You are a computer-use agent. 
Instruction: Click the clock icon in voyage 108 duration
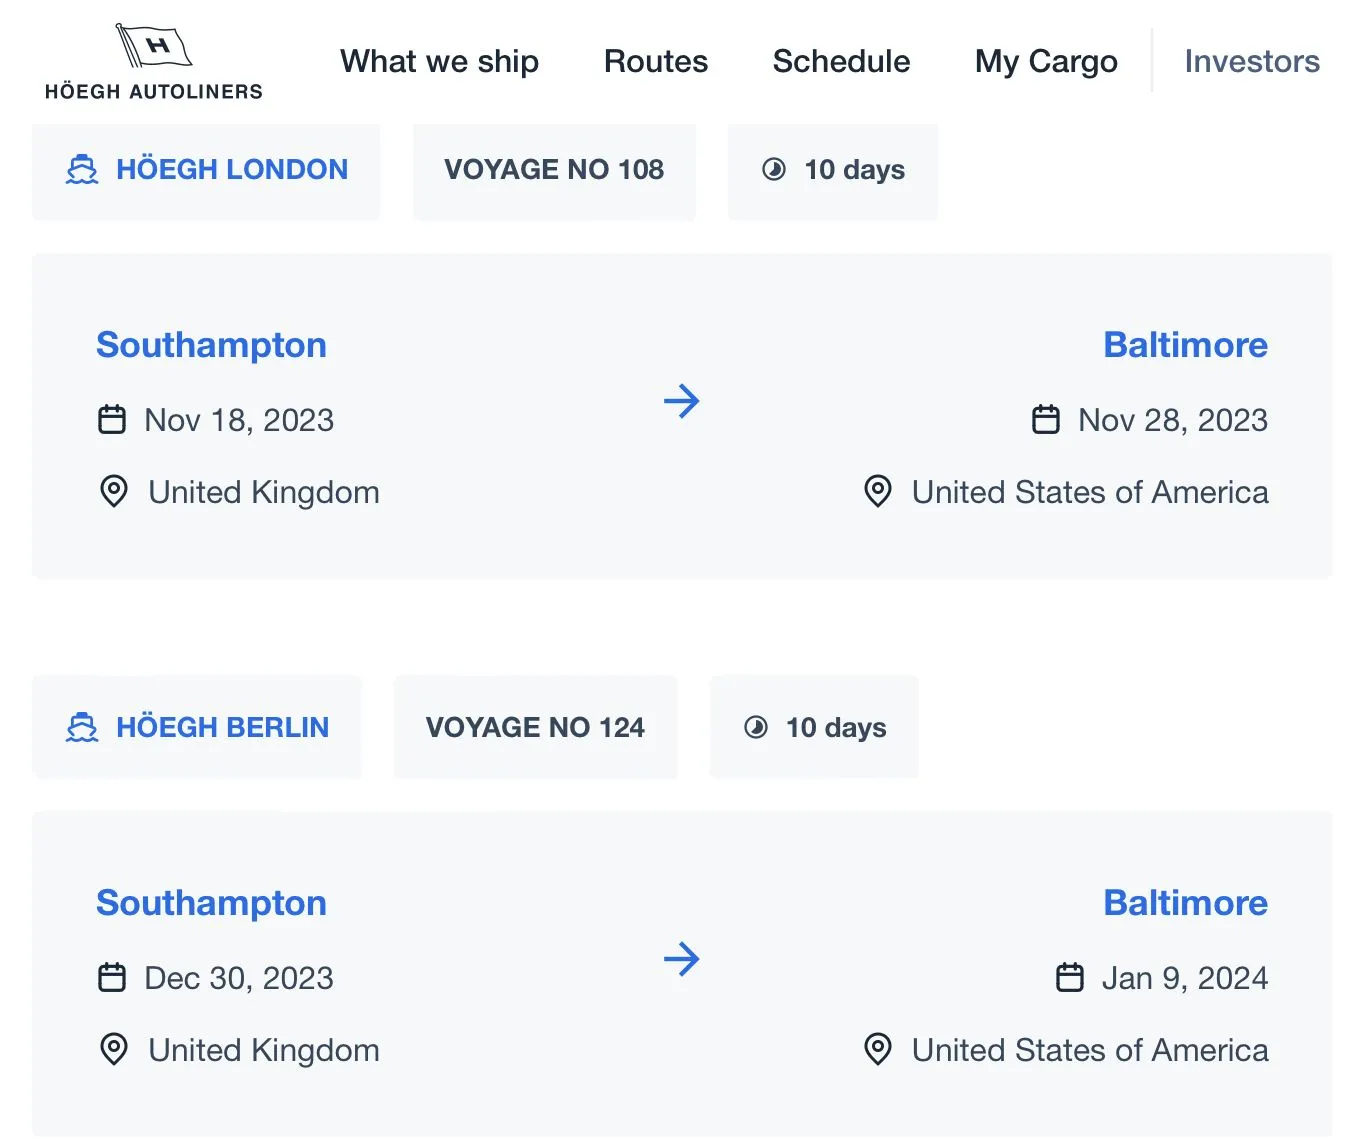[x=774, y=169]
